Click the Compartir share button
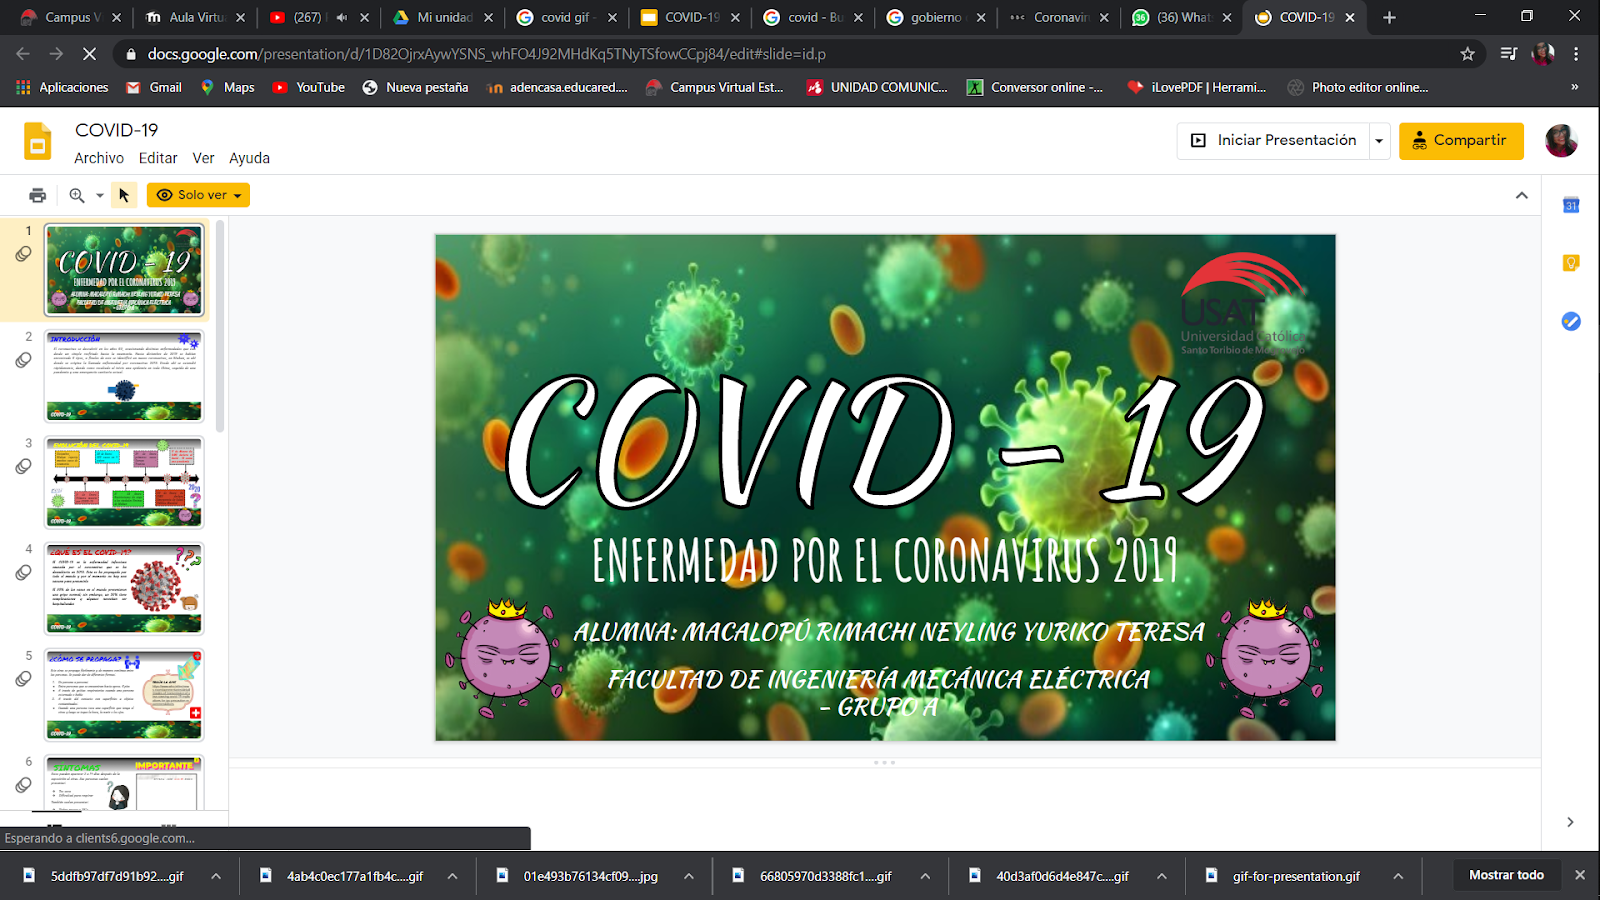Image resolution: width=1600 pixels, height=900 pixels. [x=1461, y=141]
